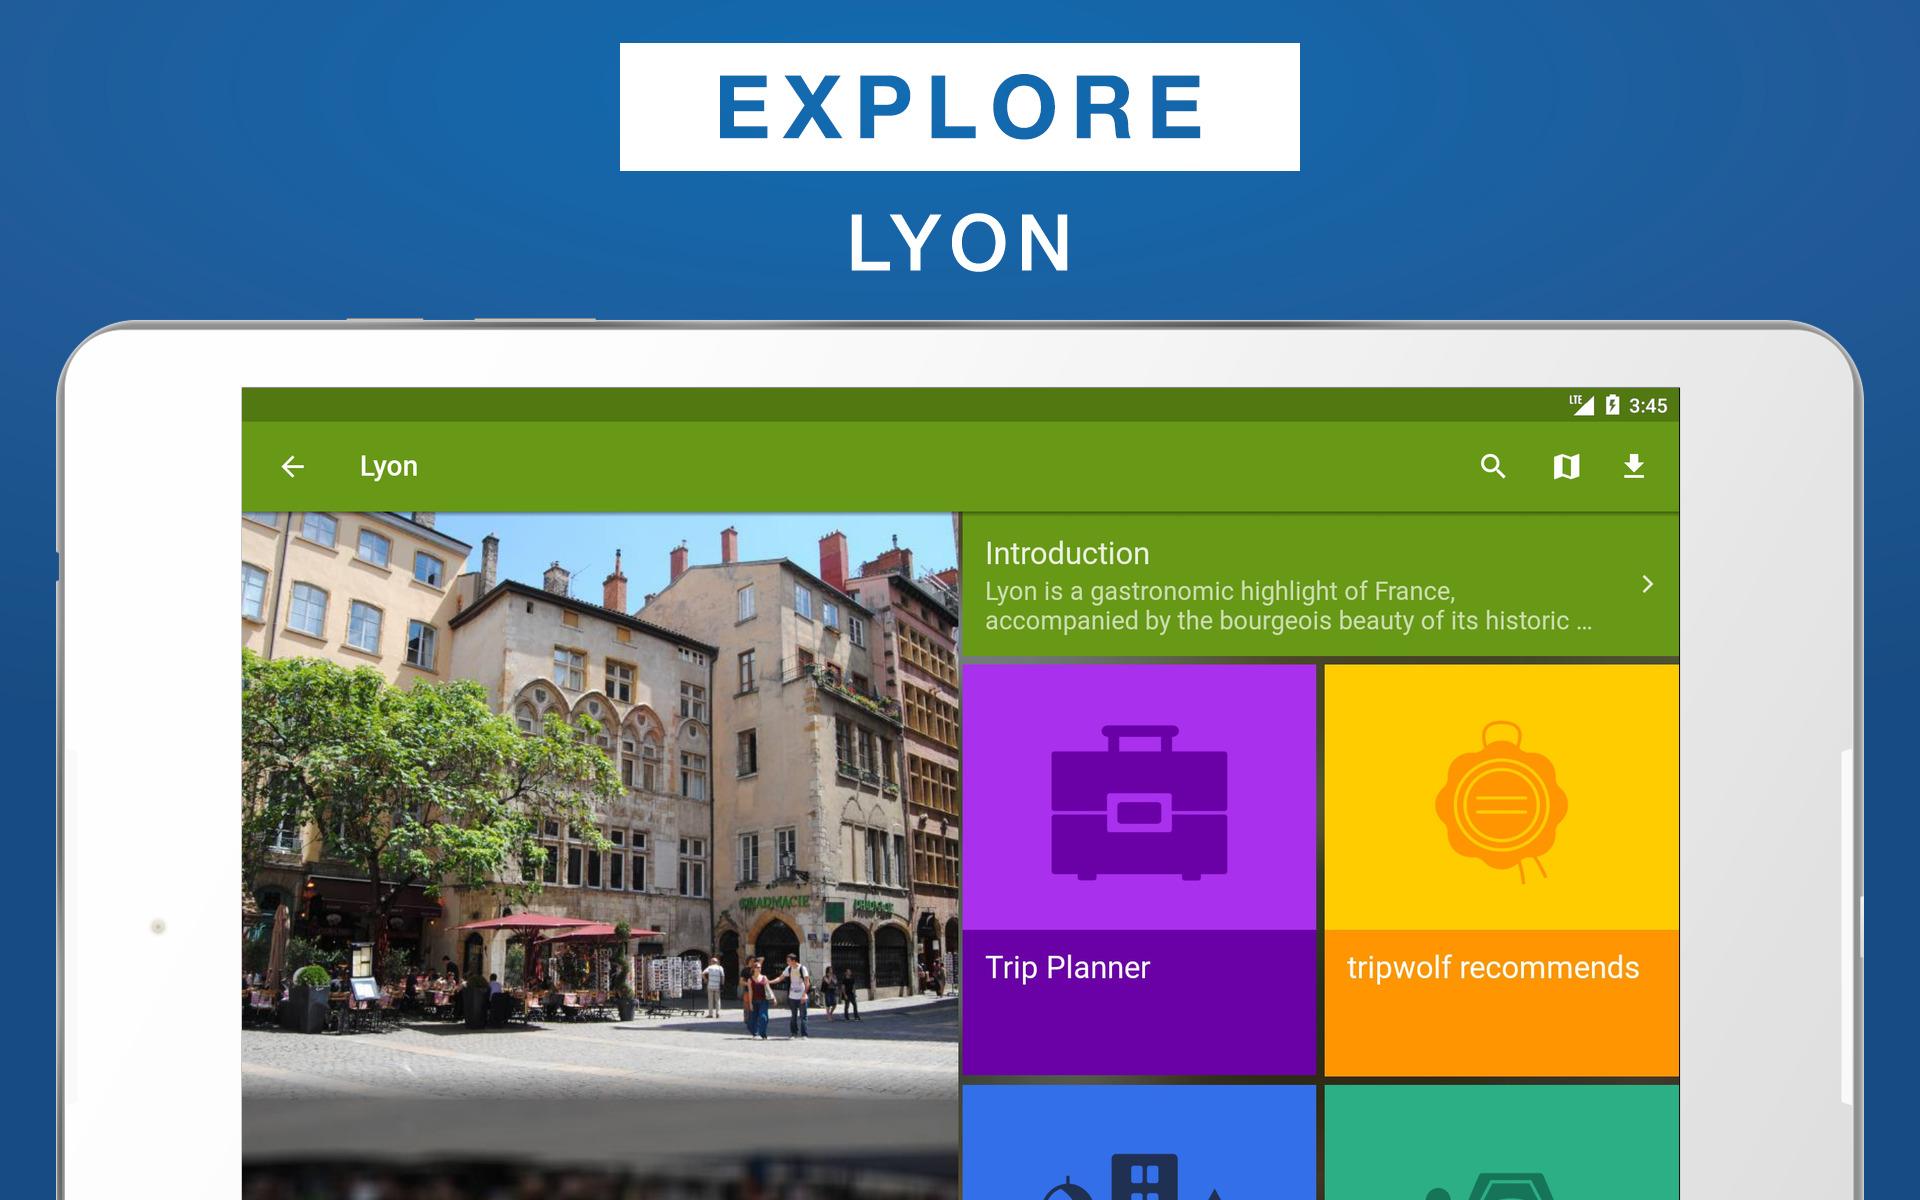Click the large LYON headline
The width and height of the screenshot is (1920, 1200).
960,242
